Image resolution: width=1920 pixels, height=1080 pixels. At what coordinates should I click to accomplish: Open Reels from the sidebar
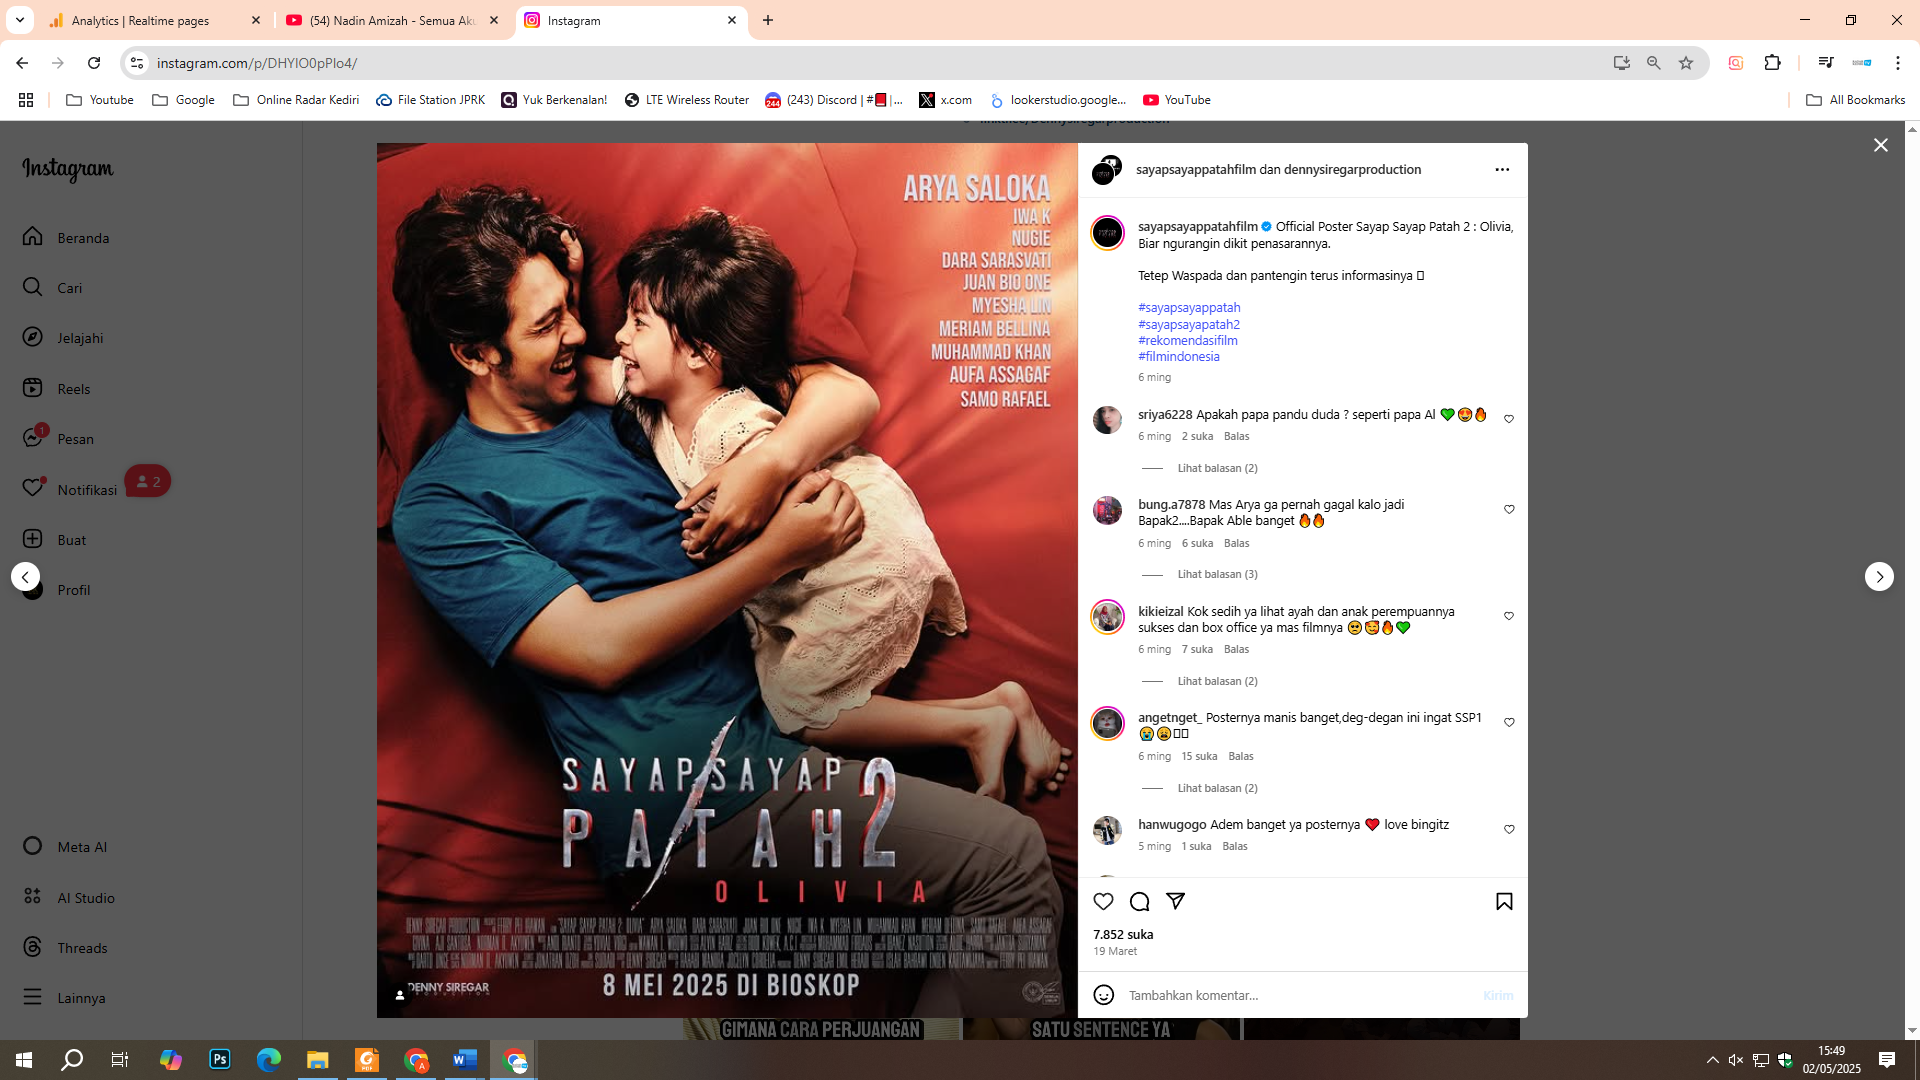56,388
